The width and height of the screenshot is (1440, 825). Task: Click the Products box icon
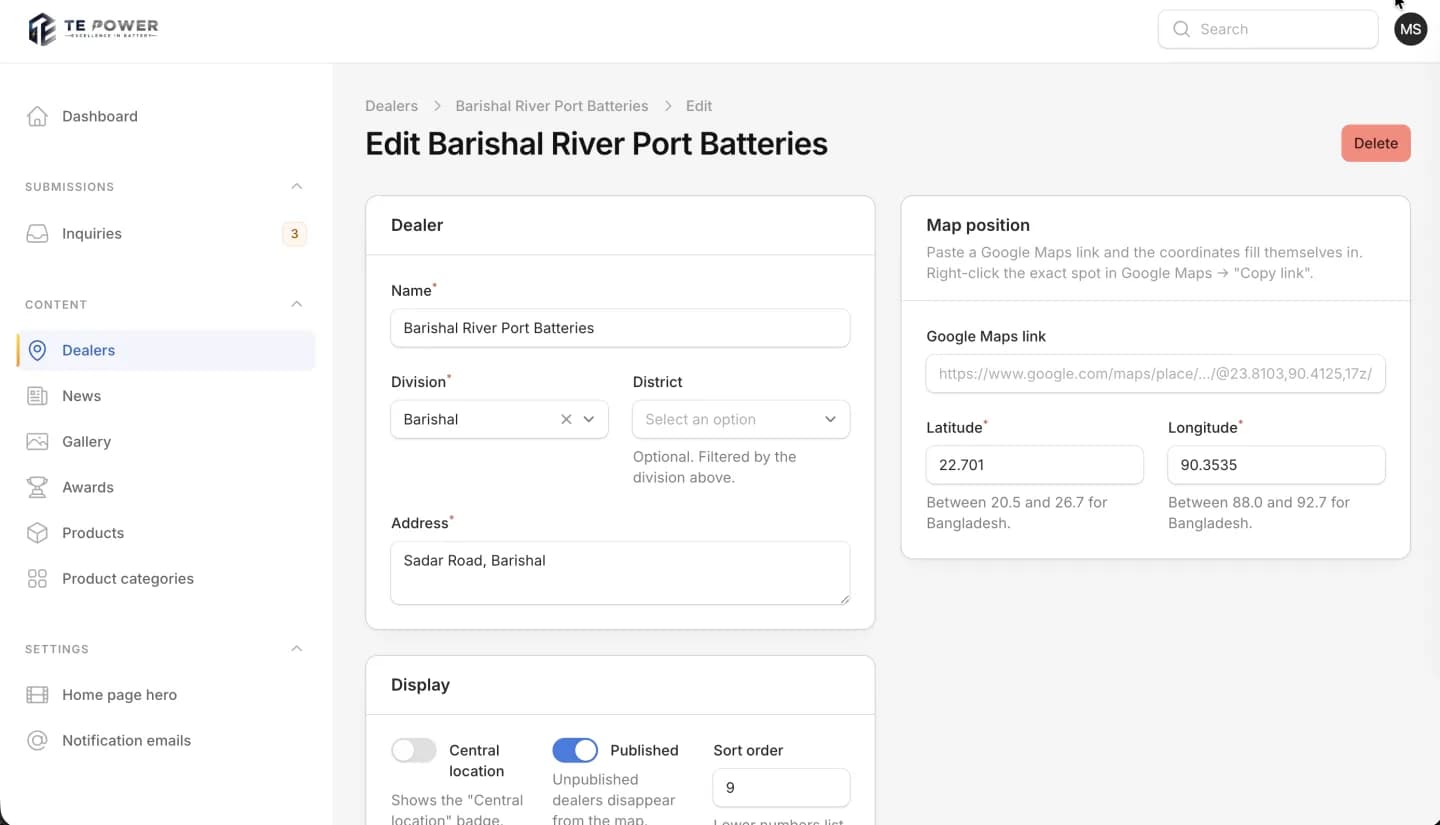(37, 533)
